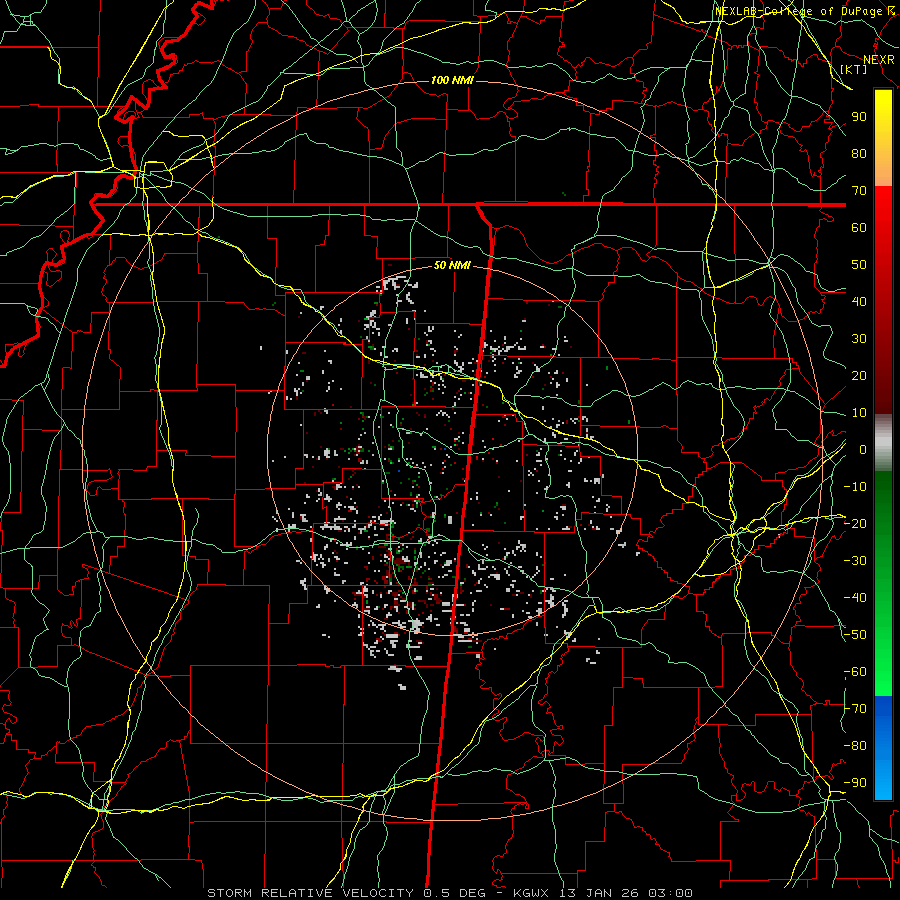Click the 80 label on the velocity scale
This screenshot has width=900, height=900.
click(859, 154)
